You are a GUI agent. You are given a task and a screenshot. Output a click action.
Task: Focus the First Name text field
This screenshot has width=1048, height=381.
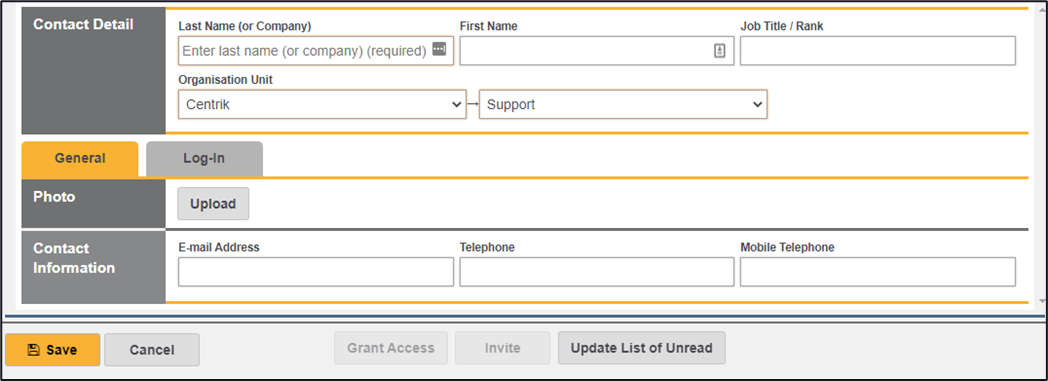point(597,51)
